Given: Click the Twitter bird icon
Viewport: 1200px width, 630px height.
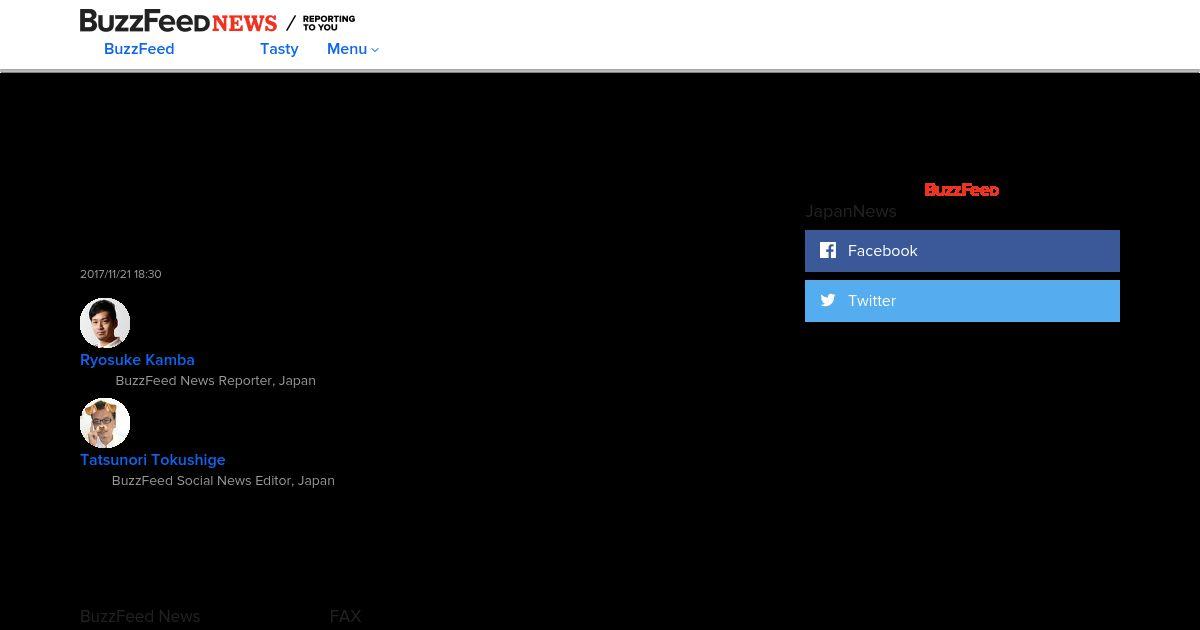Looking at the screenshot, I should click(828, 300).
